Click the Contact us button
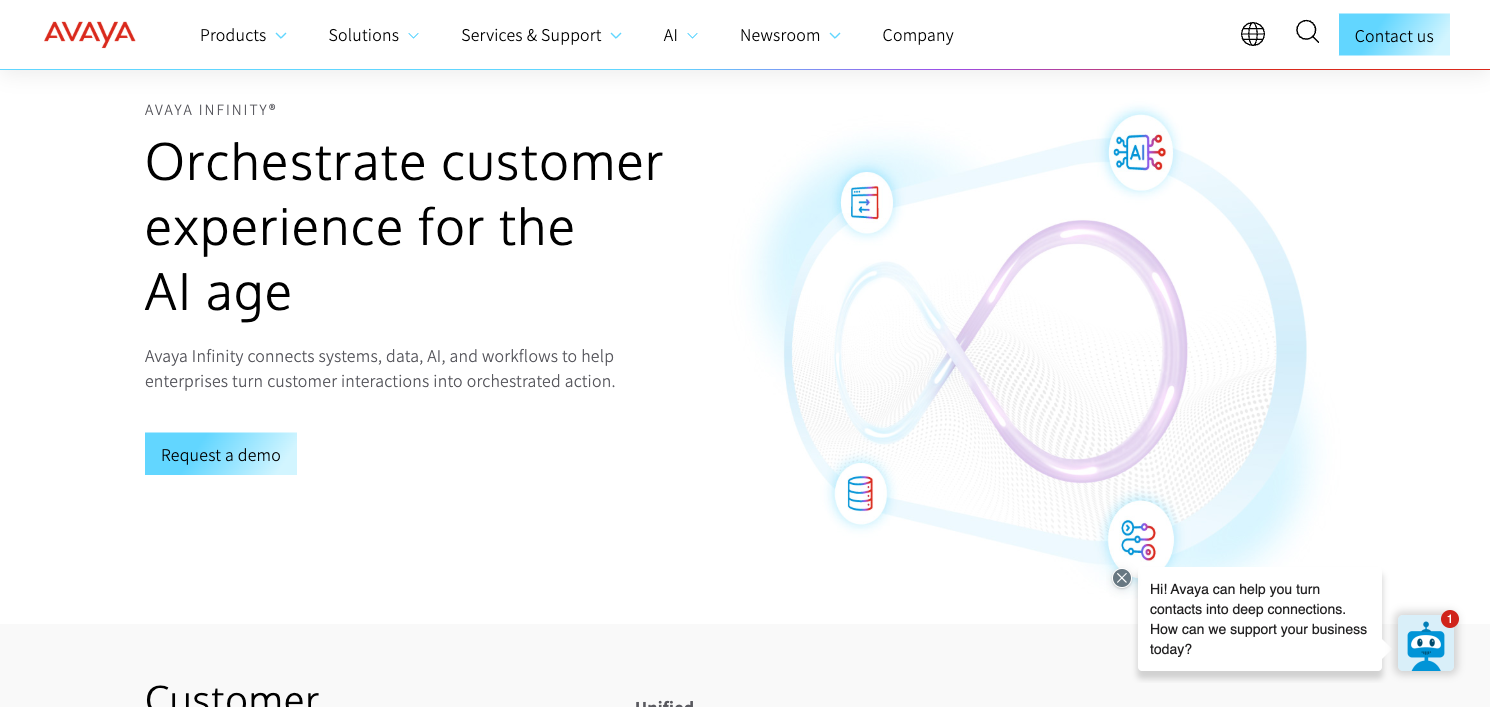This screenshot has height=707, width=1490. pyautogui.click(x=1394, y=35)
